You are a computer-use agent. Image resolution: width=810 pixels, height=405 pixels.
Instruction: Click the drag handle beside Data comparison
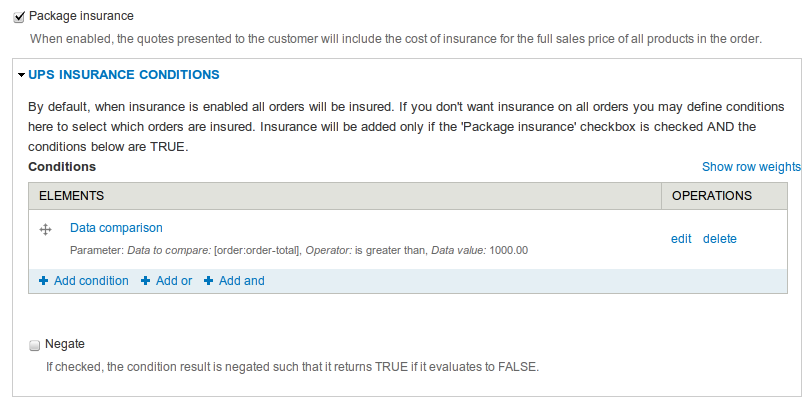coord(45,229)
